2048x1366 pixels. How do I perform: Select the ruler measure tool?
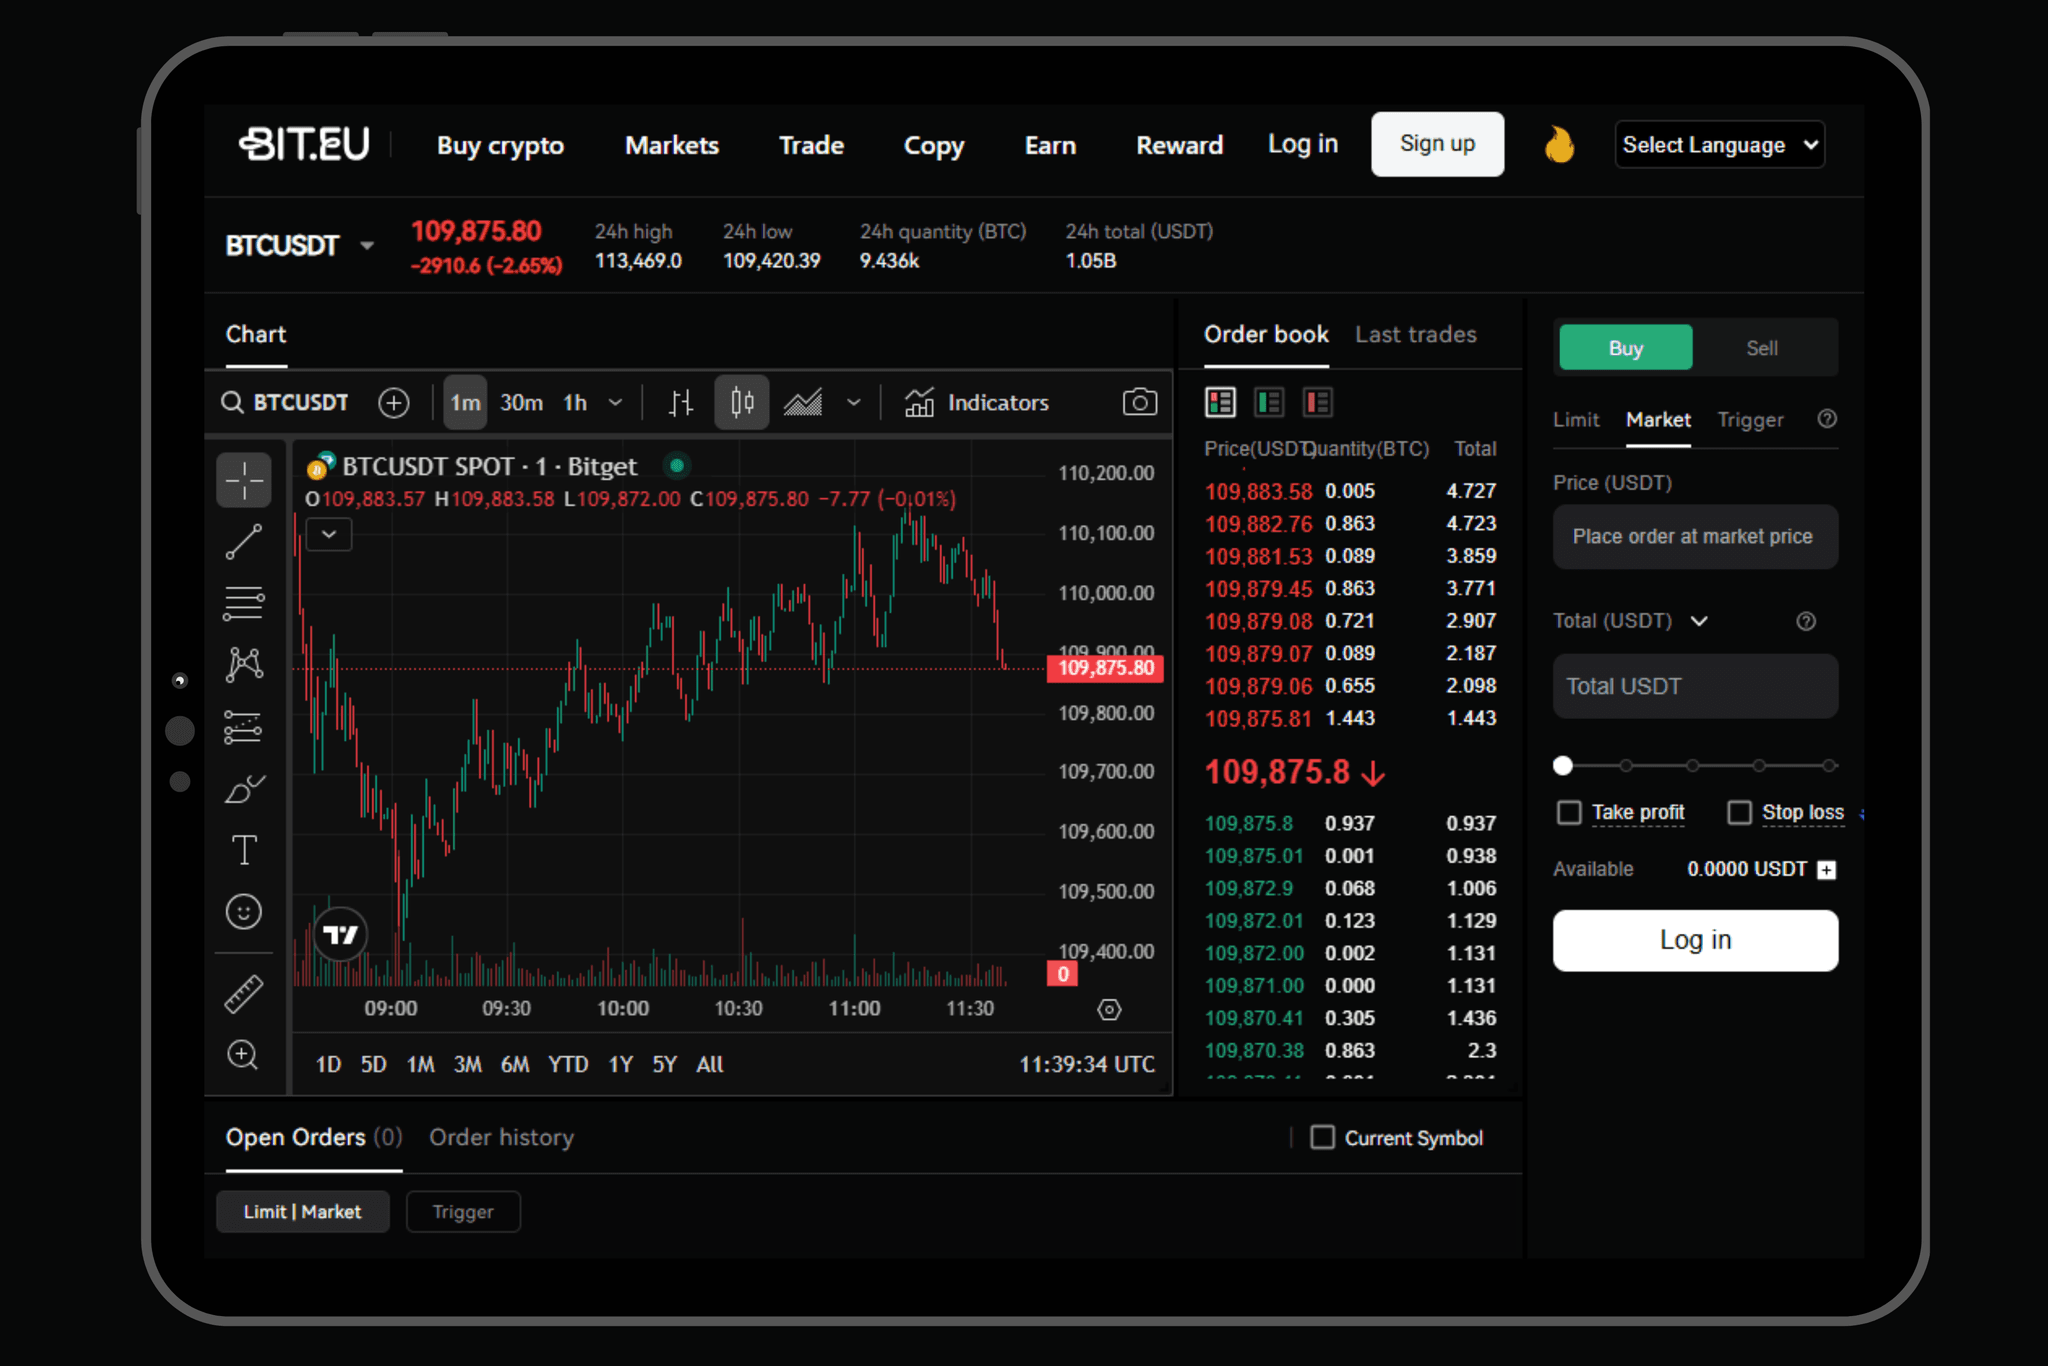click(x=244, y=993)
